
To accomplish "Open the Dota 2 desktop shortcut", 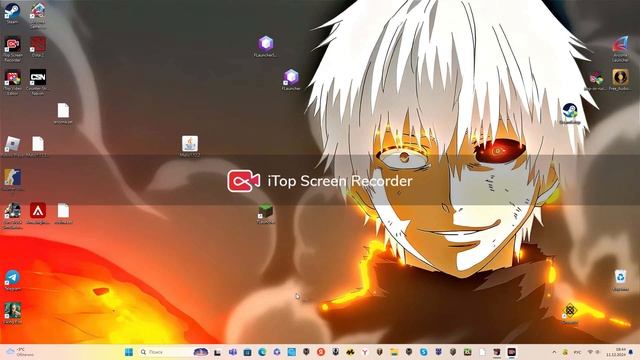I will (x=38, y=46).
